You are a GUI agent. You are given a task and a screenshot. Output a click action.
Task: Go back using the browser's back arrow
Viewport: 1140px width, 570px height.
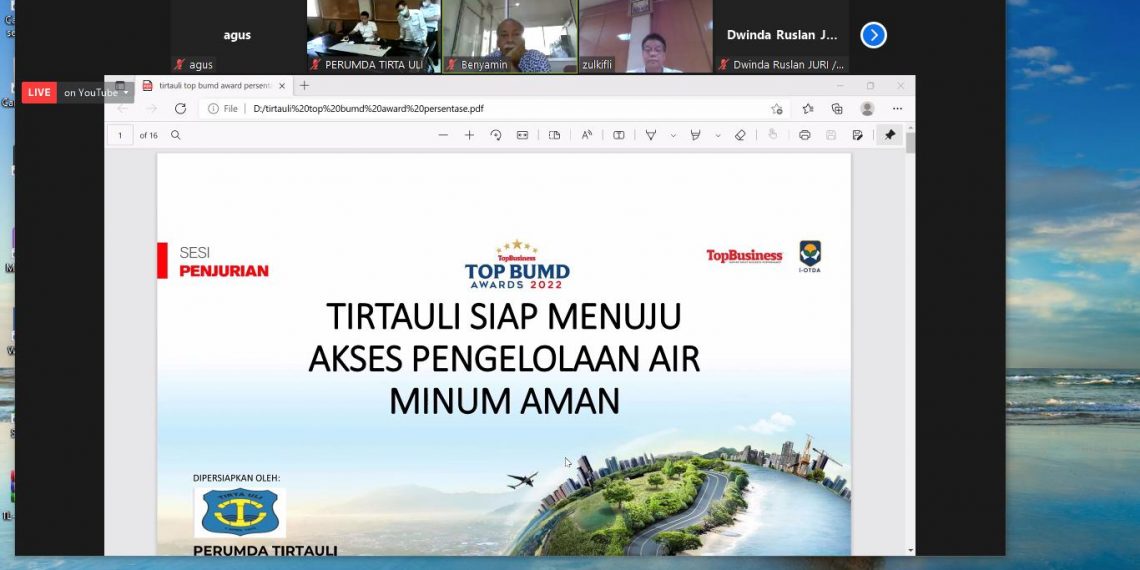[122, 108]
